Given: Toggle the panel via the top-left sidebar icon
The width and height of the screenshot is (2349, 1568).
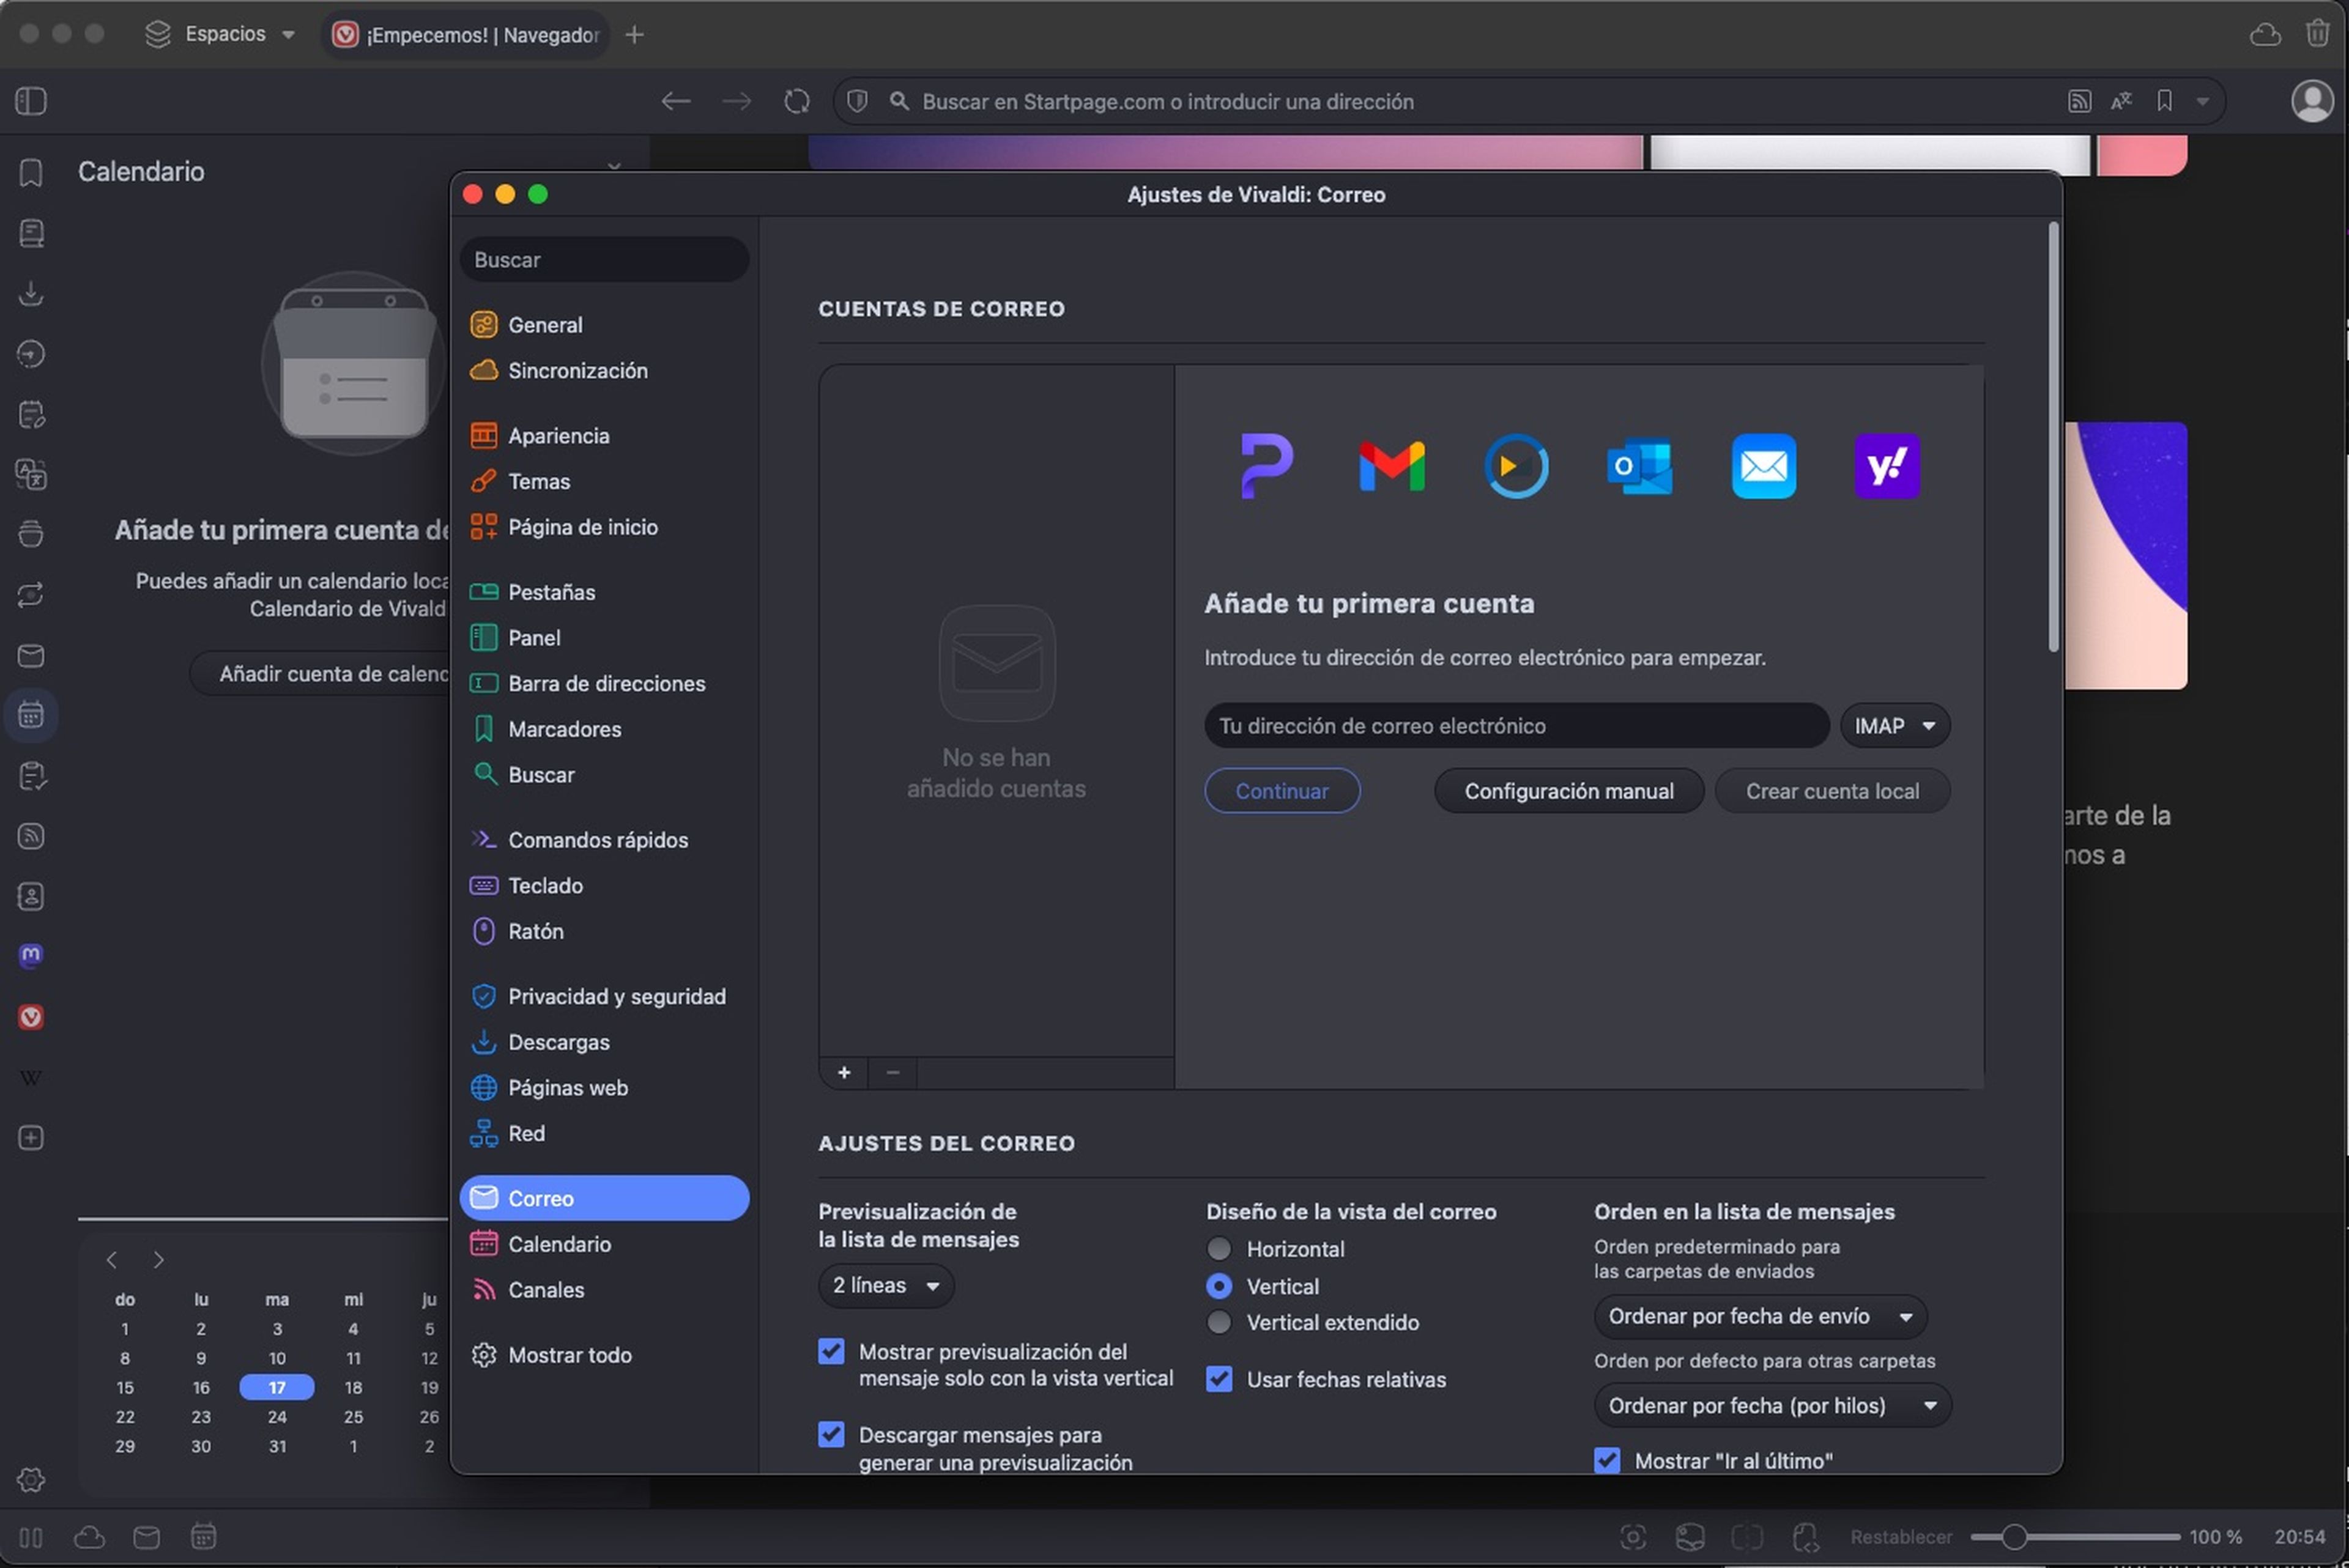Looking at the screenshot, I should (31, 101).
